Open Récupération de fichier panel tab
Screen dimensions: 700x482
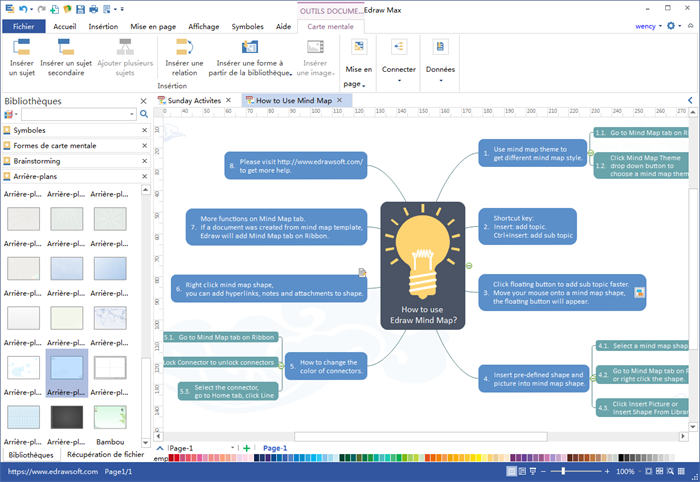[x=105, y=455]
